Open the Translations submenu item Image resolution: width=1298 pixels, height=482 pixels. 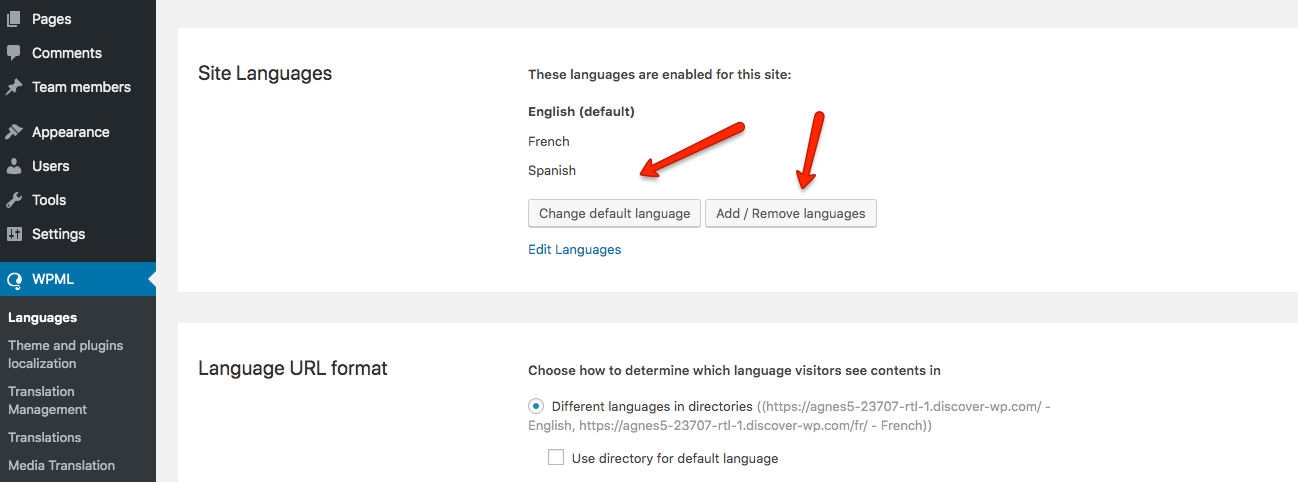(x=44, y=437)
